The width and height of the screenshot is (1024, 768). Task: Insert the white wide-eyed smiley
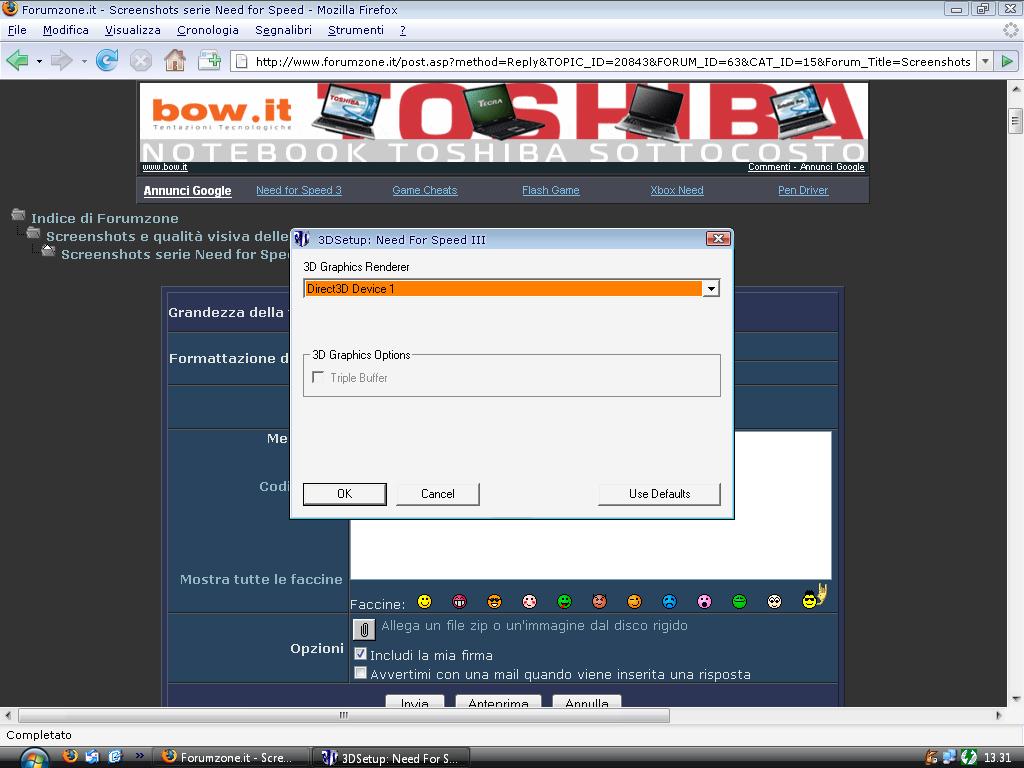[x=774, y=601]
